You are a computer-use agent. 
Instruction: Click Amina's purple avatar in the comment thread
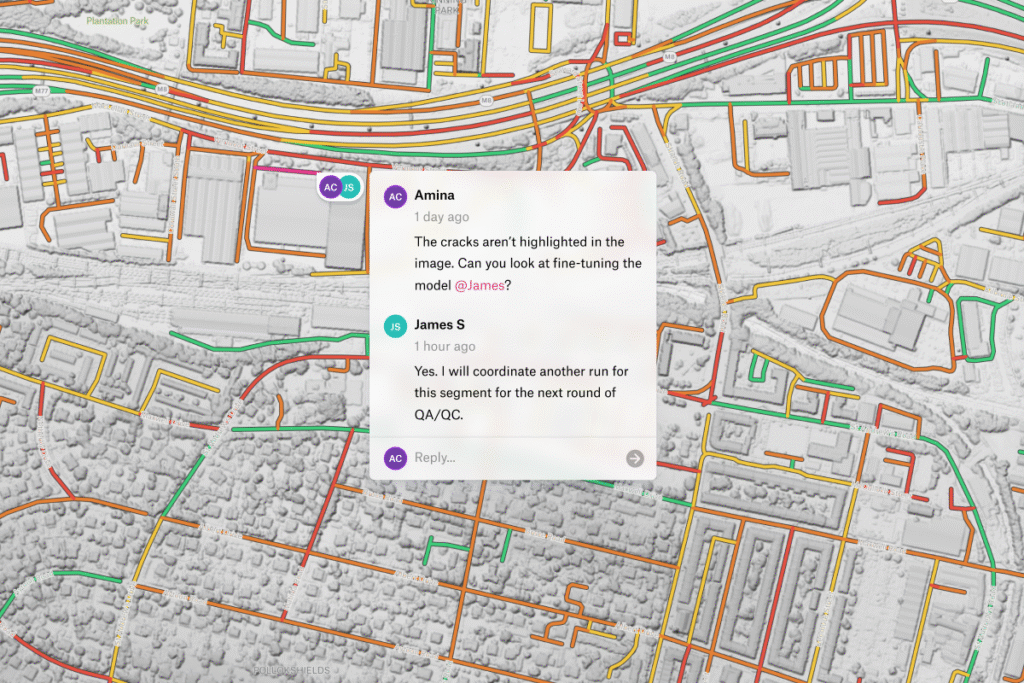[396, 197]
